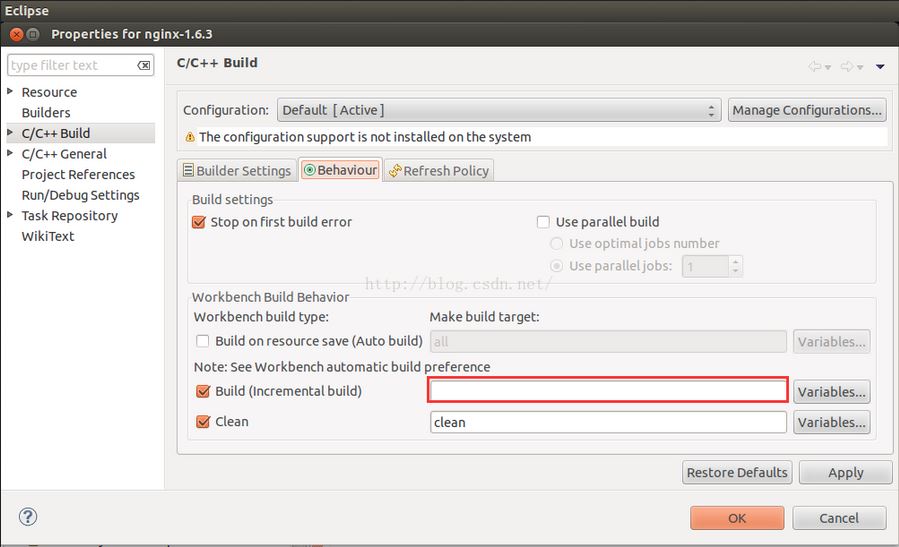The image size is (899, 547).
Task: Click the back navigation arrow icon
Action: coord(814,67)
